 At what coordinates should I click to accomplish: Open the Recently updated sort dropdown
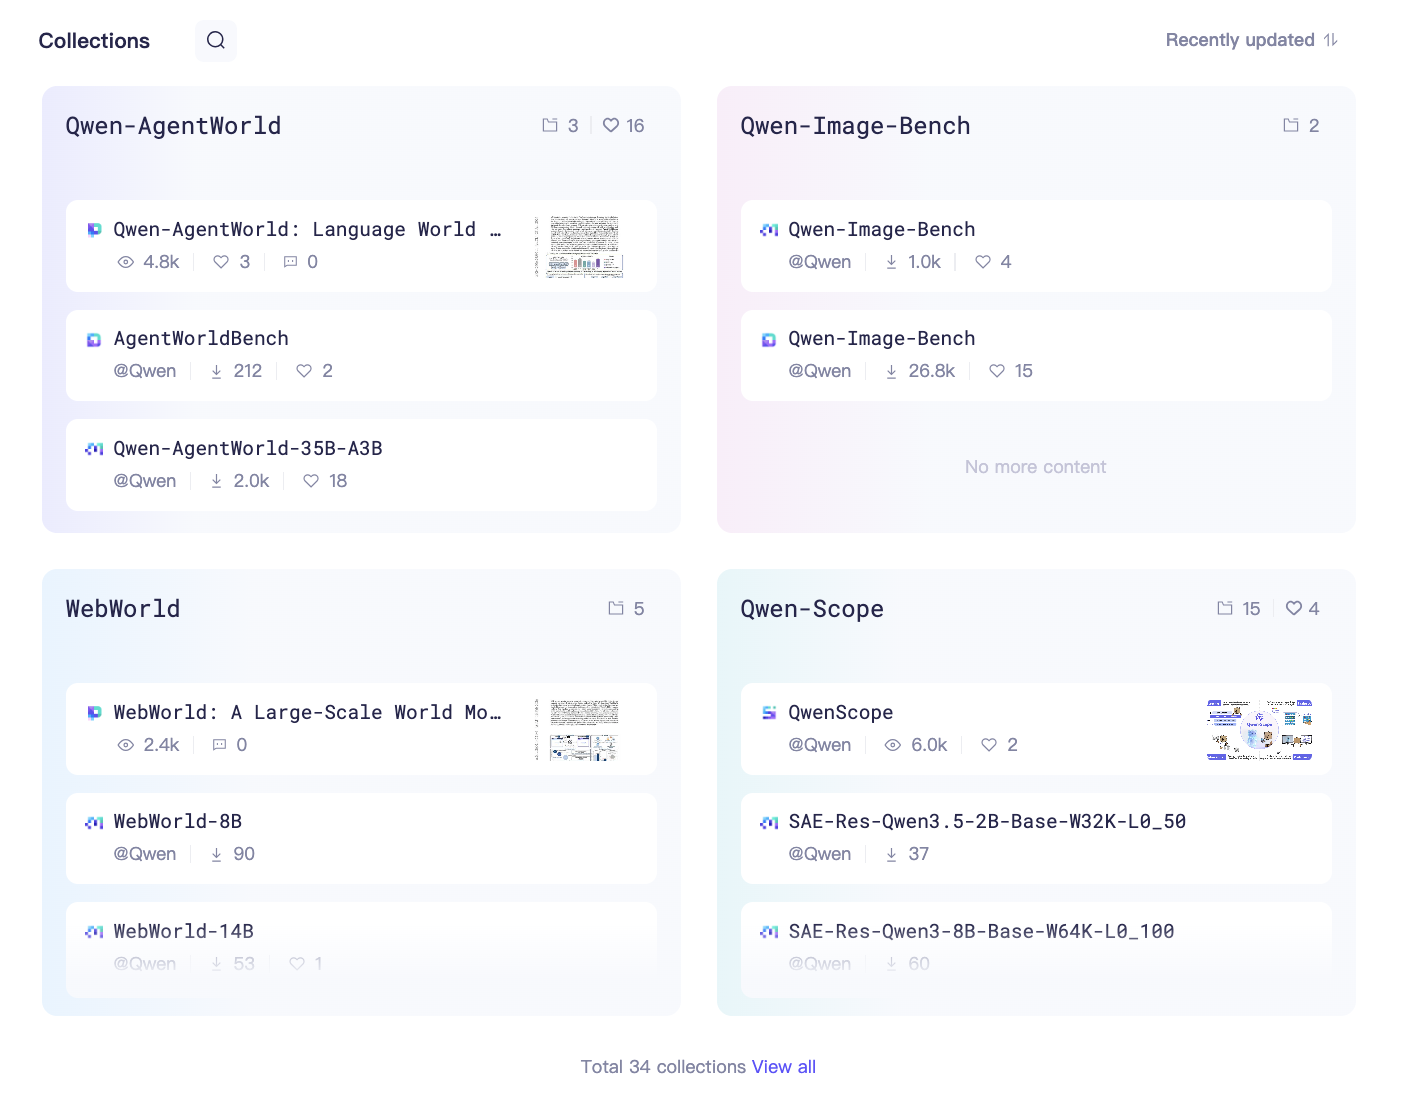[x=1251, y=40]
